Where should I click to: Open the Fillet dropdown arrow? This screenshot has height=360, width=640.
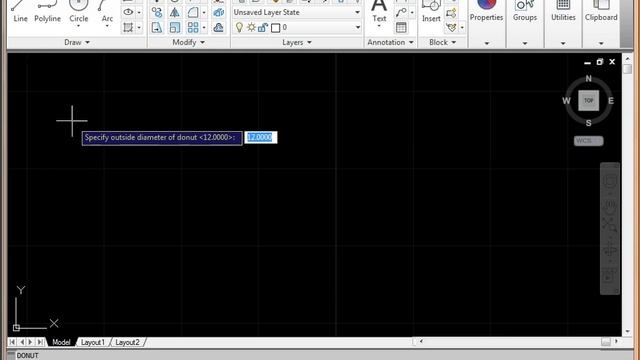pos(204,12)
